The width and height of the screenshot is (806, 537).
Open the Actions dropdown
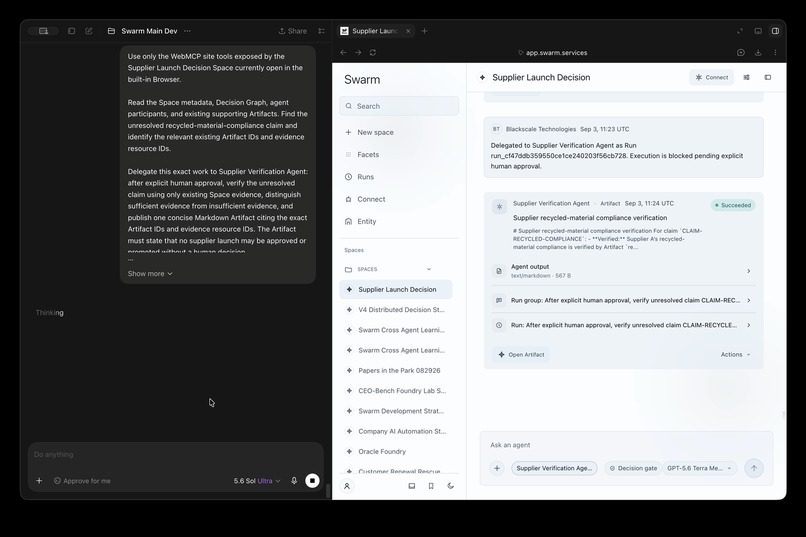pos(735,355)
